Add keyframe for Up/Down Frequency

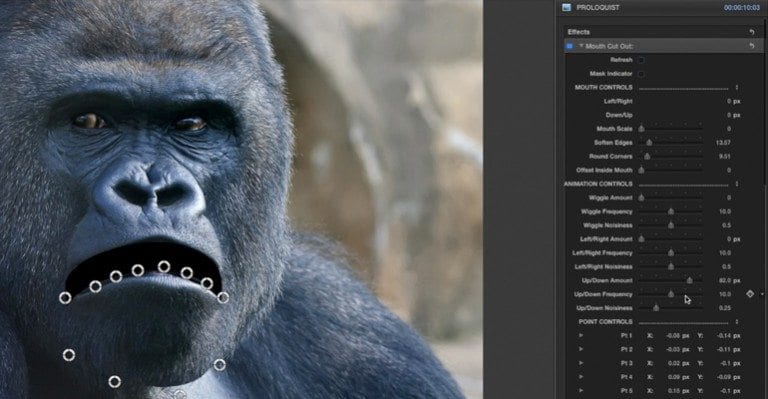pos(750,294)
